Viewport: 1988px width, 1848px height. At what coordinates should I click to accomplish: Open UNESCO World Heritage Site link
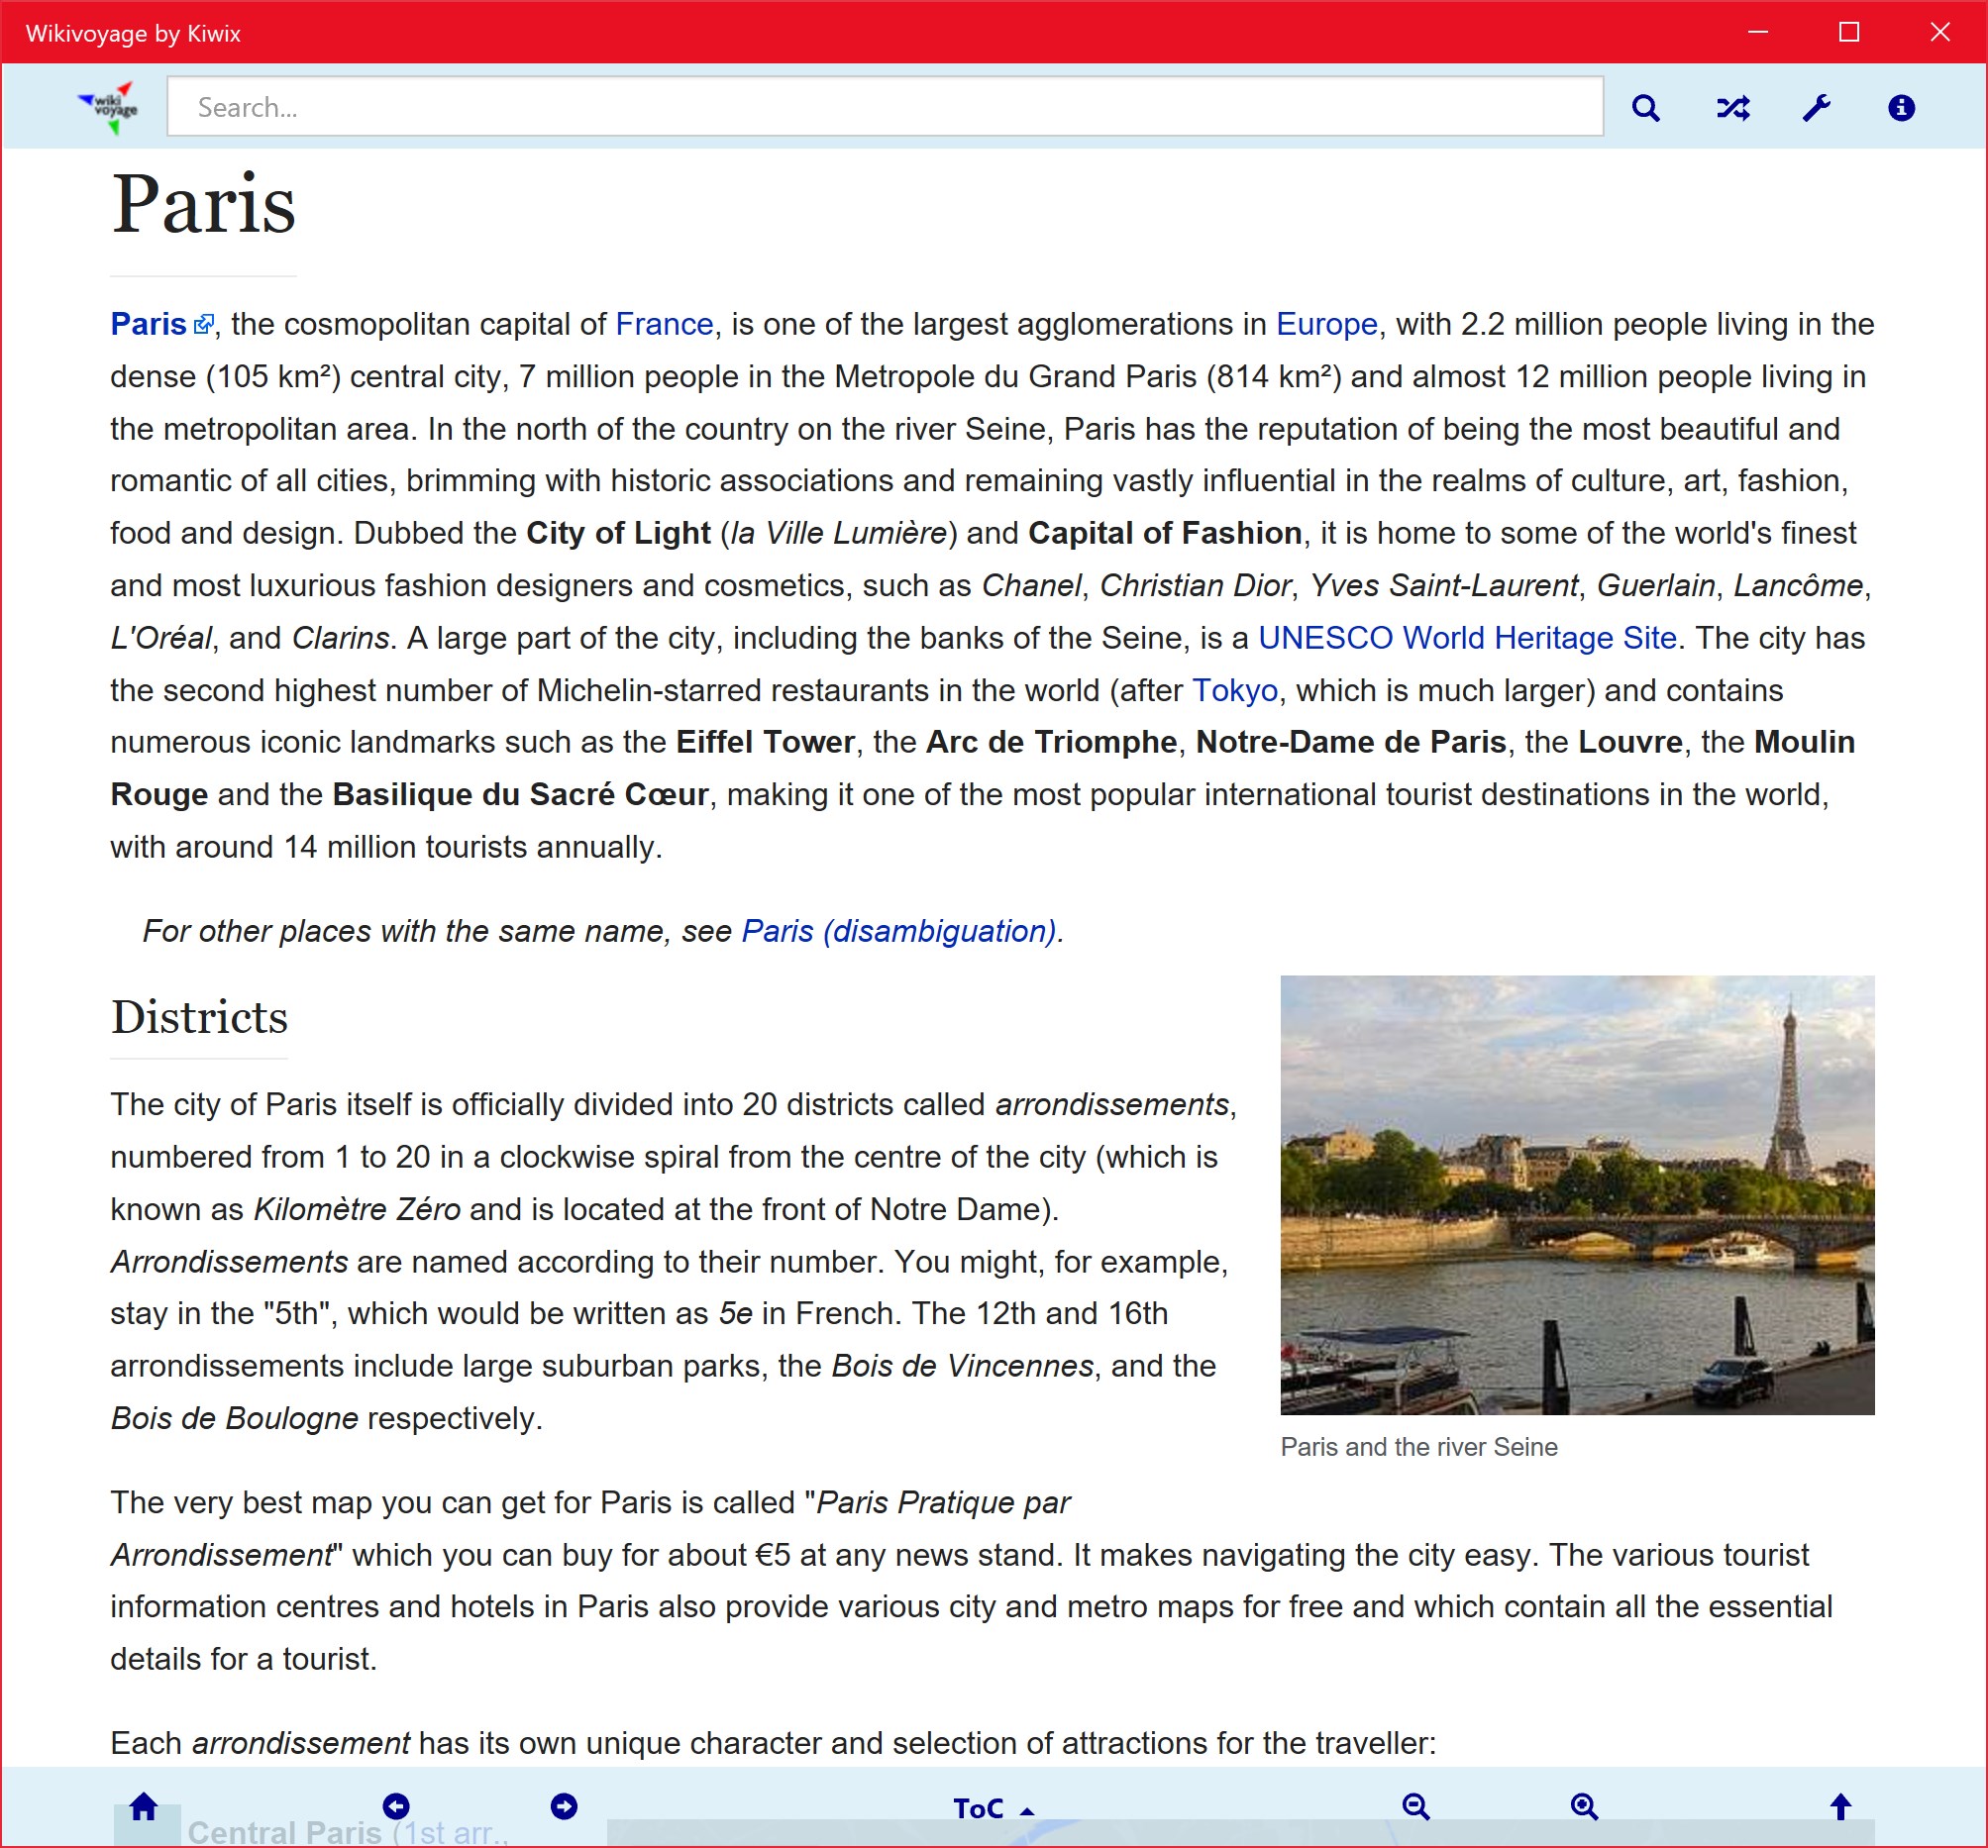(x=1466, y=638)
